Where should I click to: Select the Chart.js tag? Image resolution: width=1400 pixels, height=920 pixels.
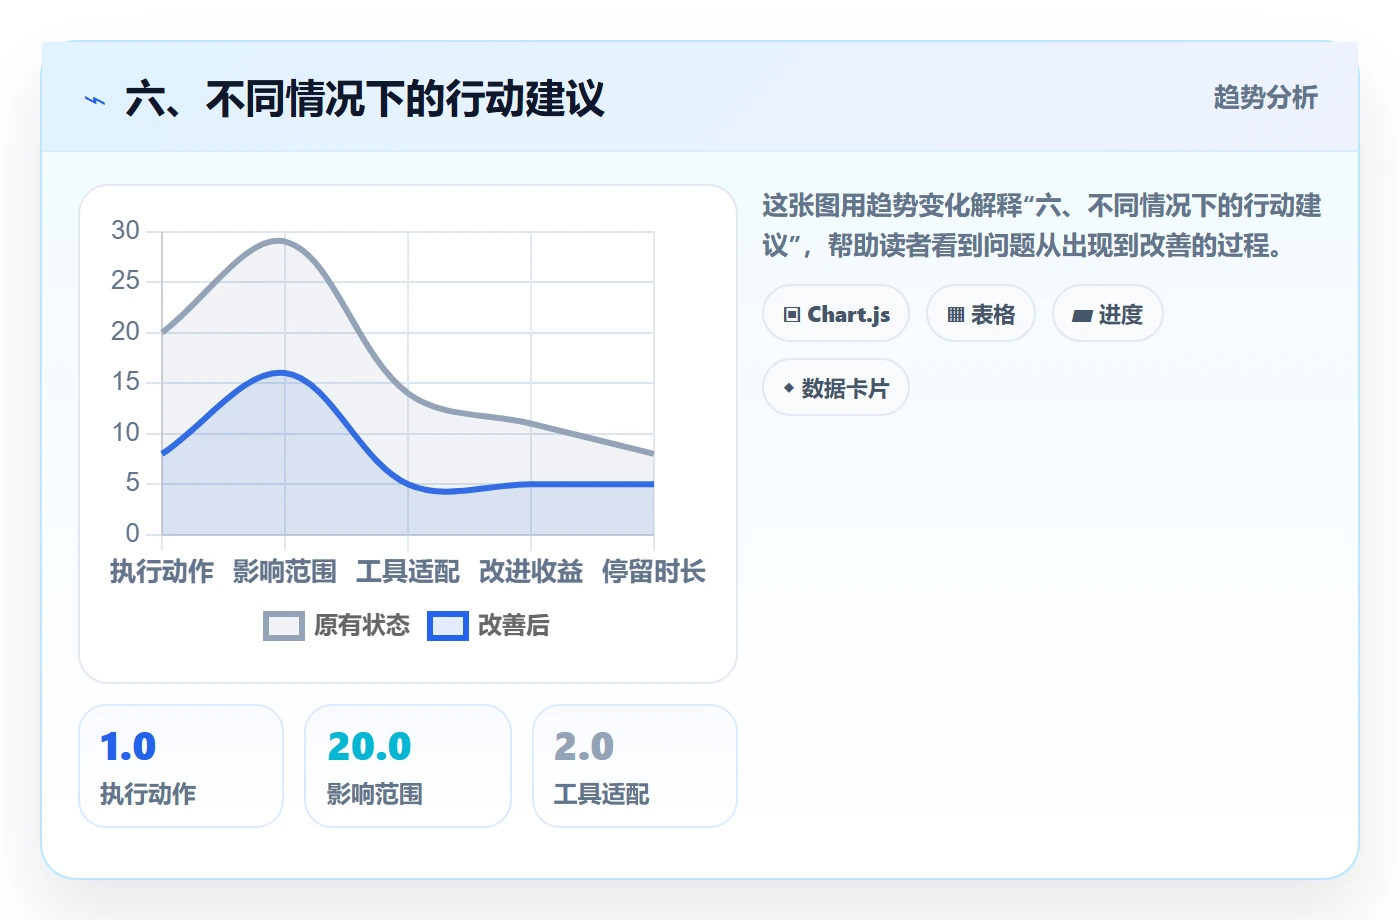pyautogui.click(x=836, y=314)
